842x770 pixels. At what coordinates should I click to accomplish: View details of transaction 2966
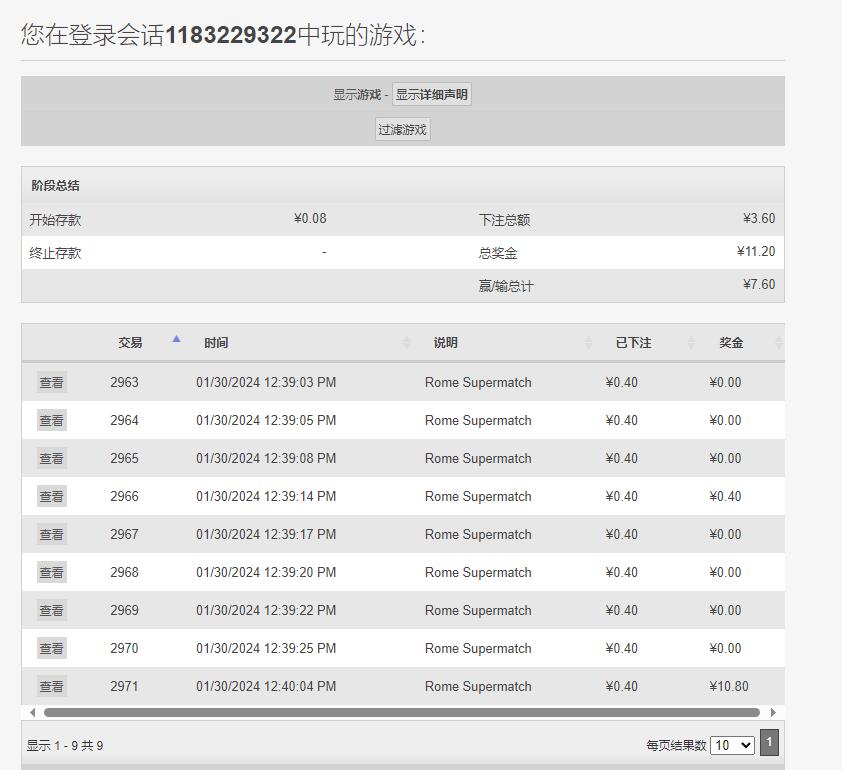(x=51, y=497)
